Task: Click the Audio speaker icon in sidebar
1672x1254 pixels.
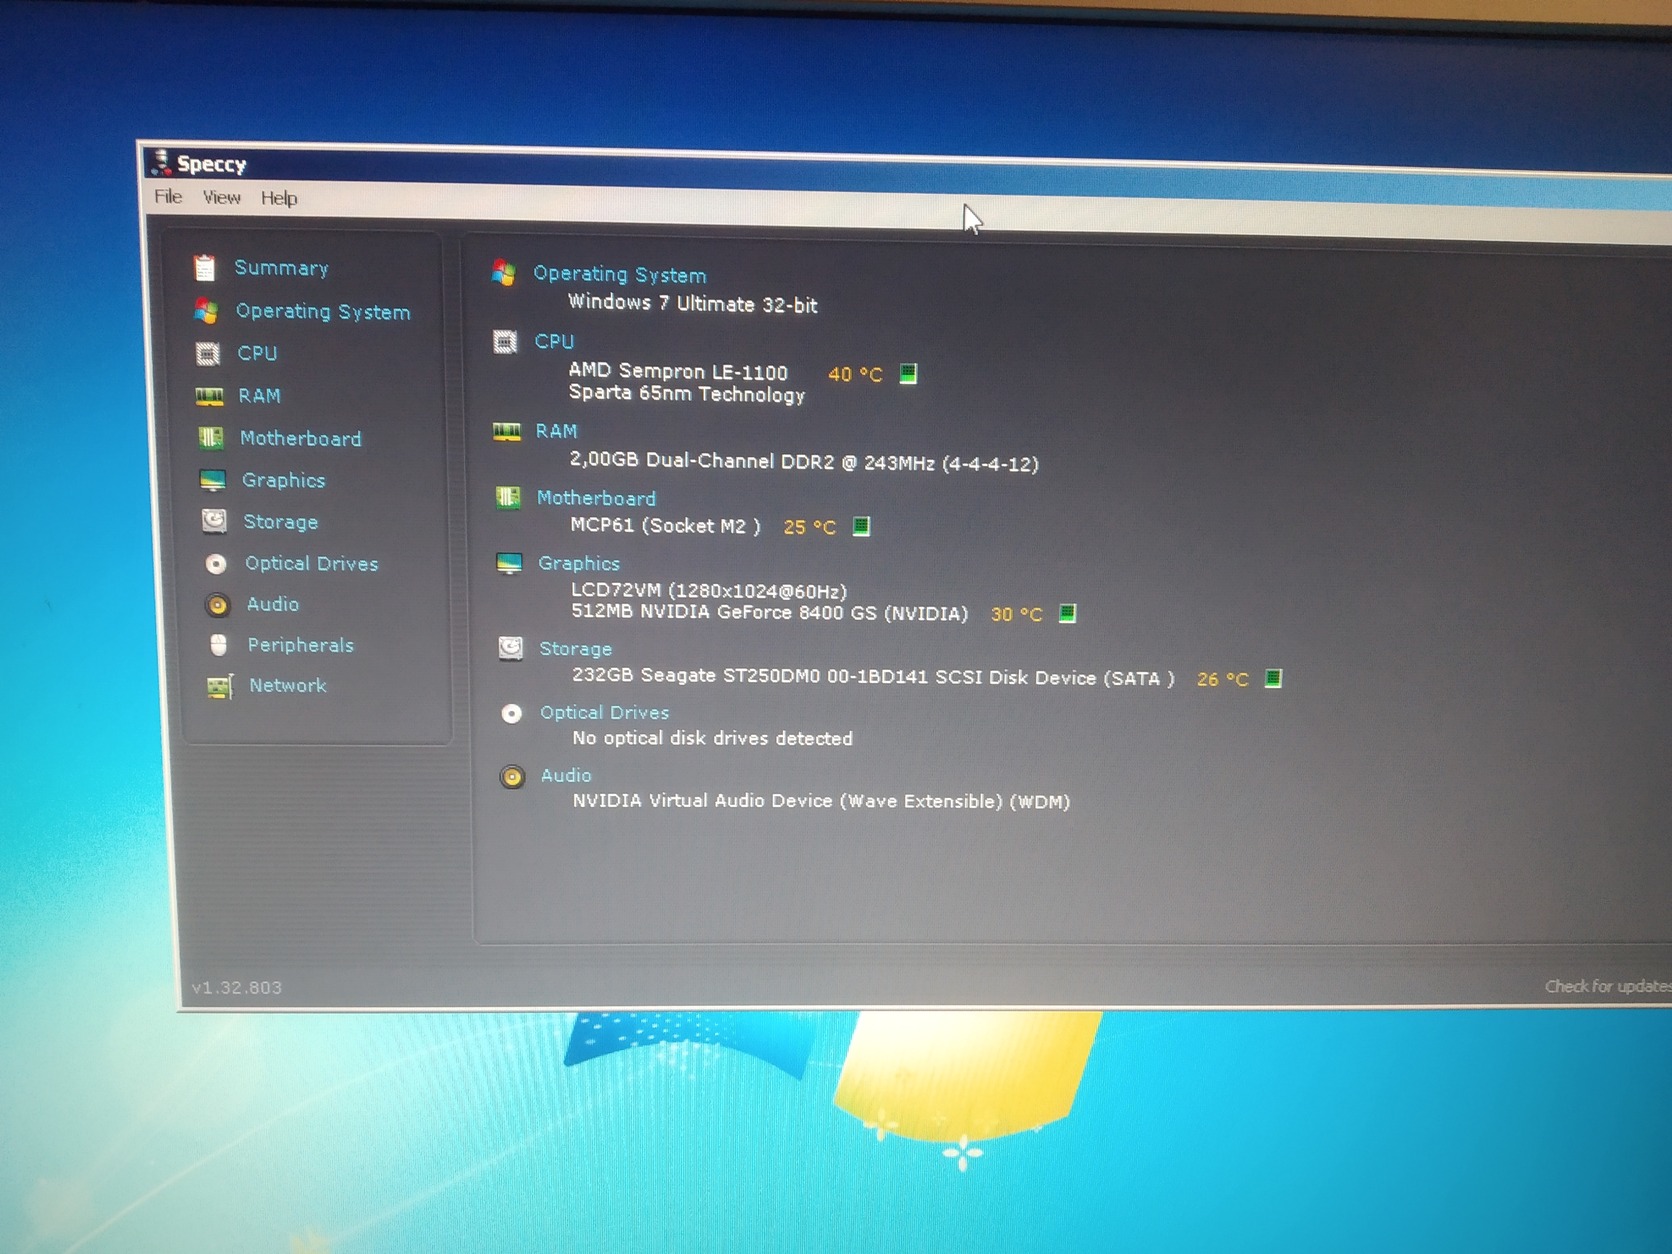Action: coord(217,604)
